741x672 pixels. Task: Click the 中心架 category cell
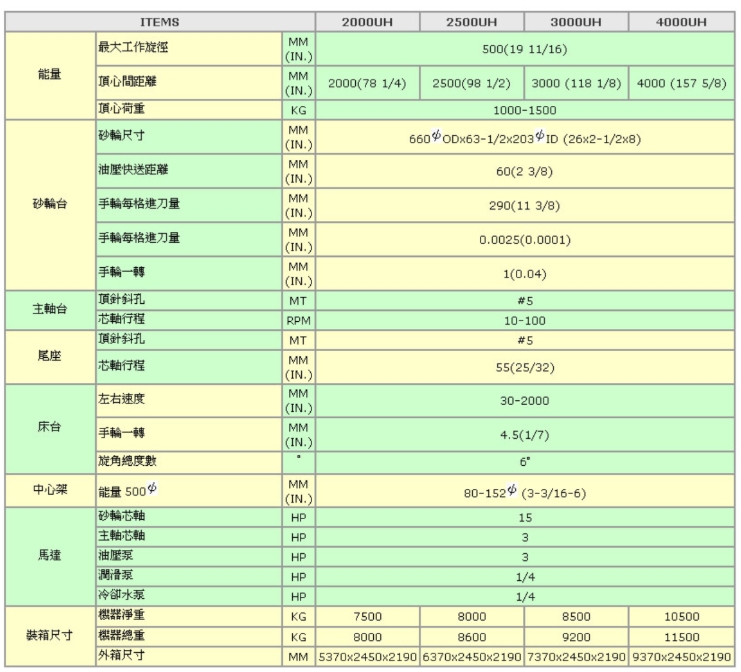(x=50, y=490)
